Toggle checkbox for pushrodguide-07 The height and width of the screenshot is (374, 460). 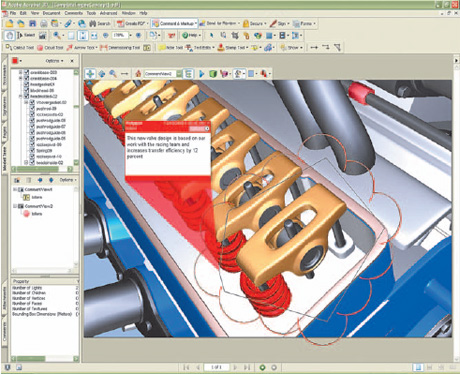(32, 126)
